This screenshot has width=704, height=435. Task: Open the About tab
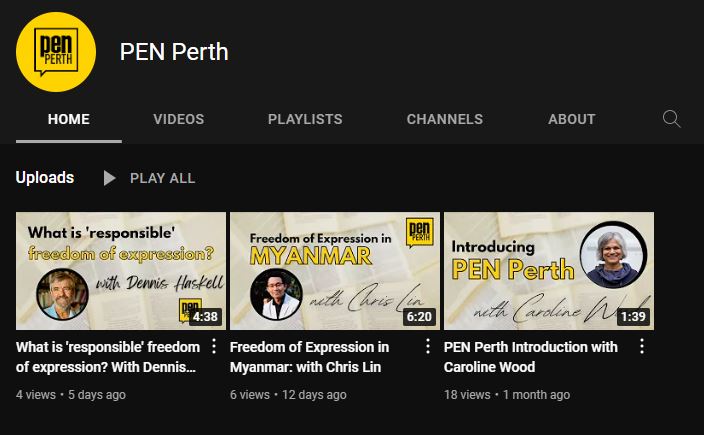pyautogui.click(x=572, y=119)
